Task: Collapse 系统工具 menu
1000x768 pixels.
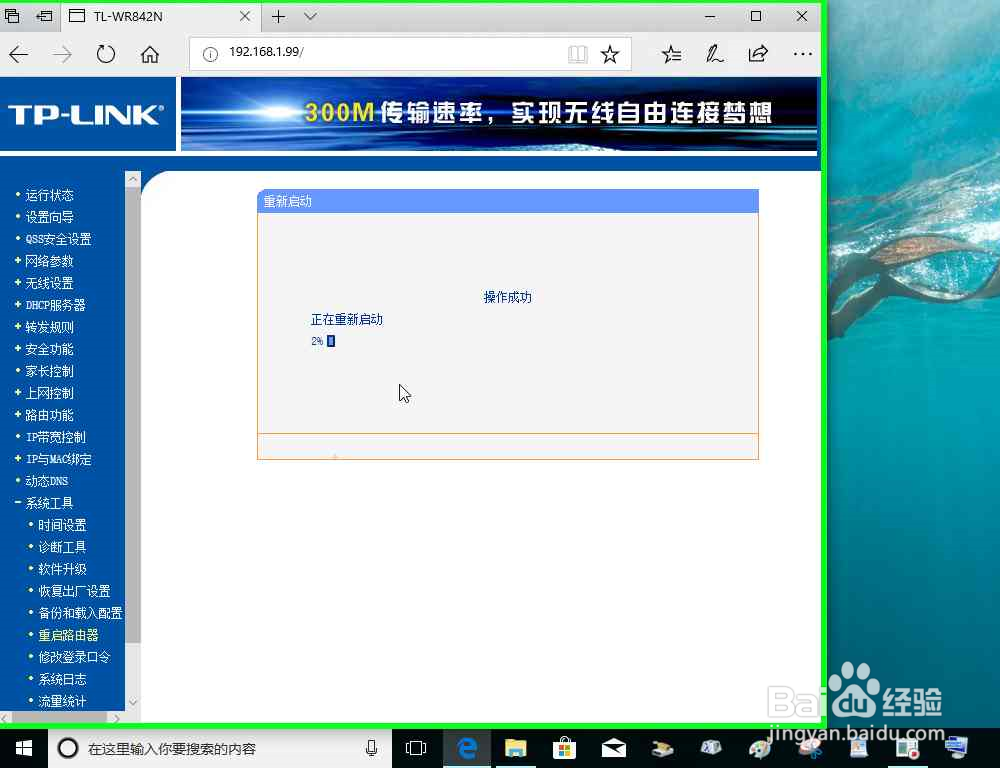Action: pyautogui.click(x=49, y=503)
